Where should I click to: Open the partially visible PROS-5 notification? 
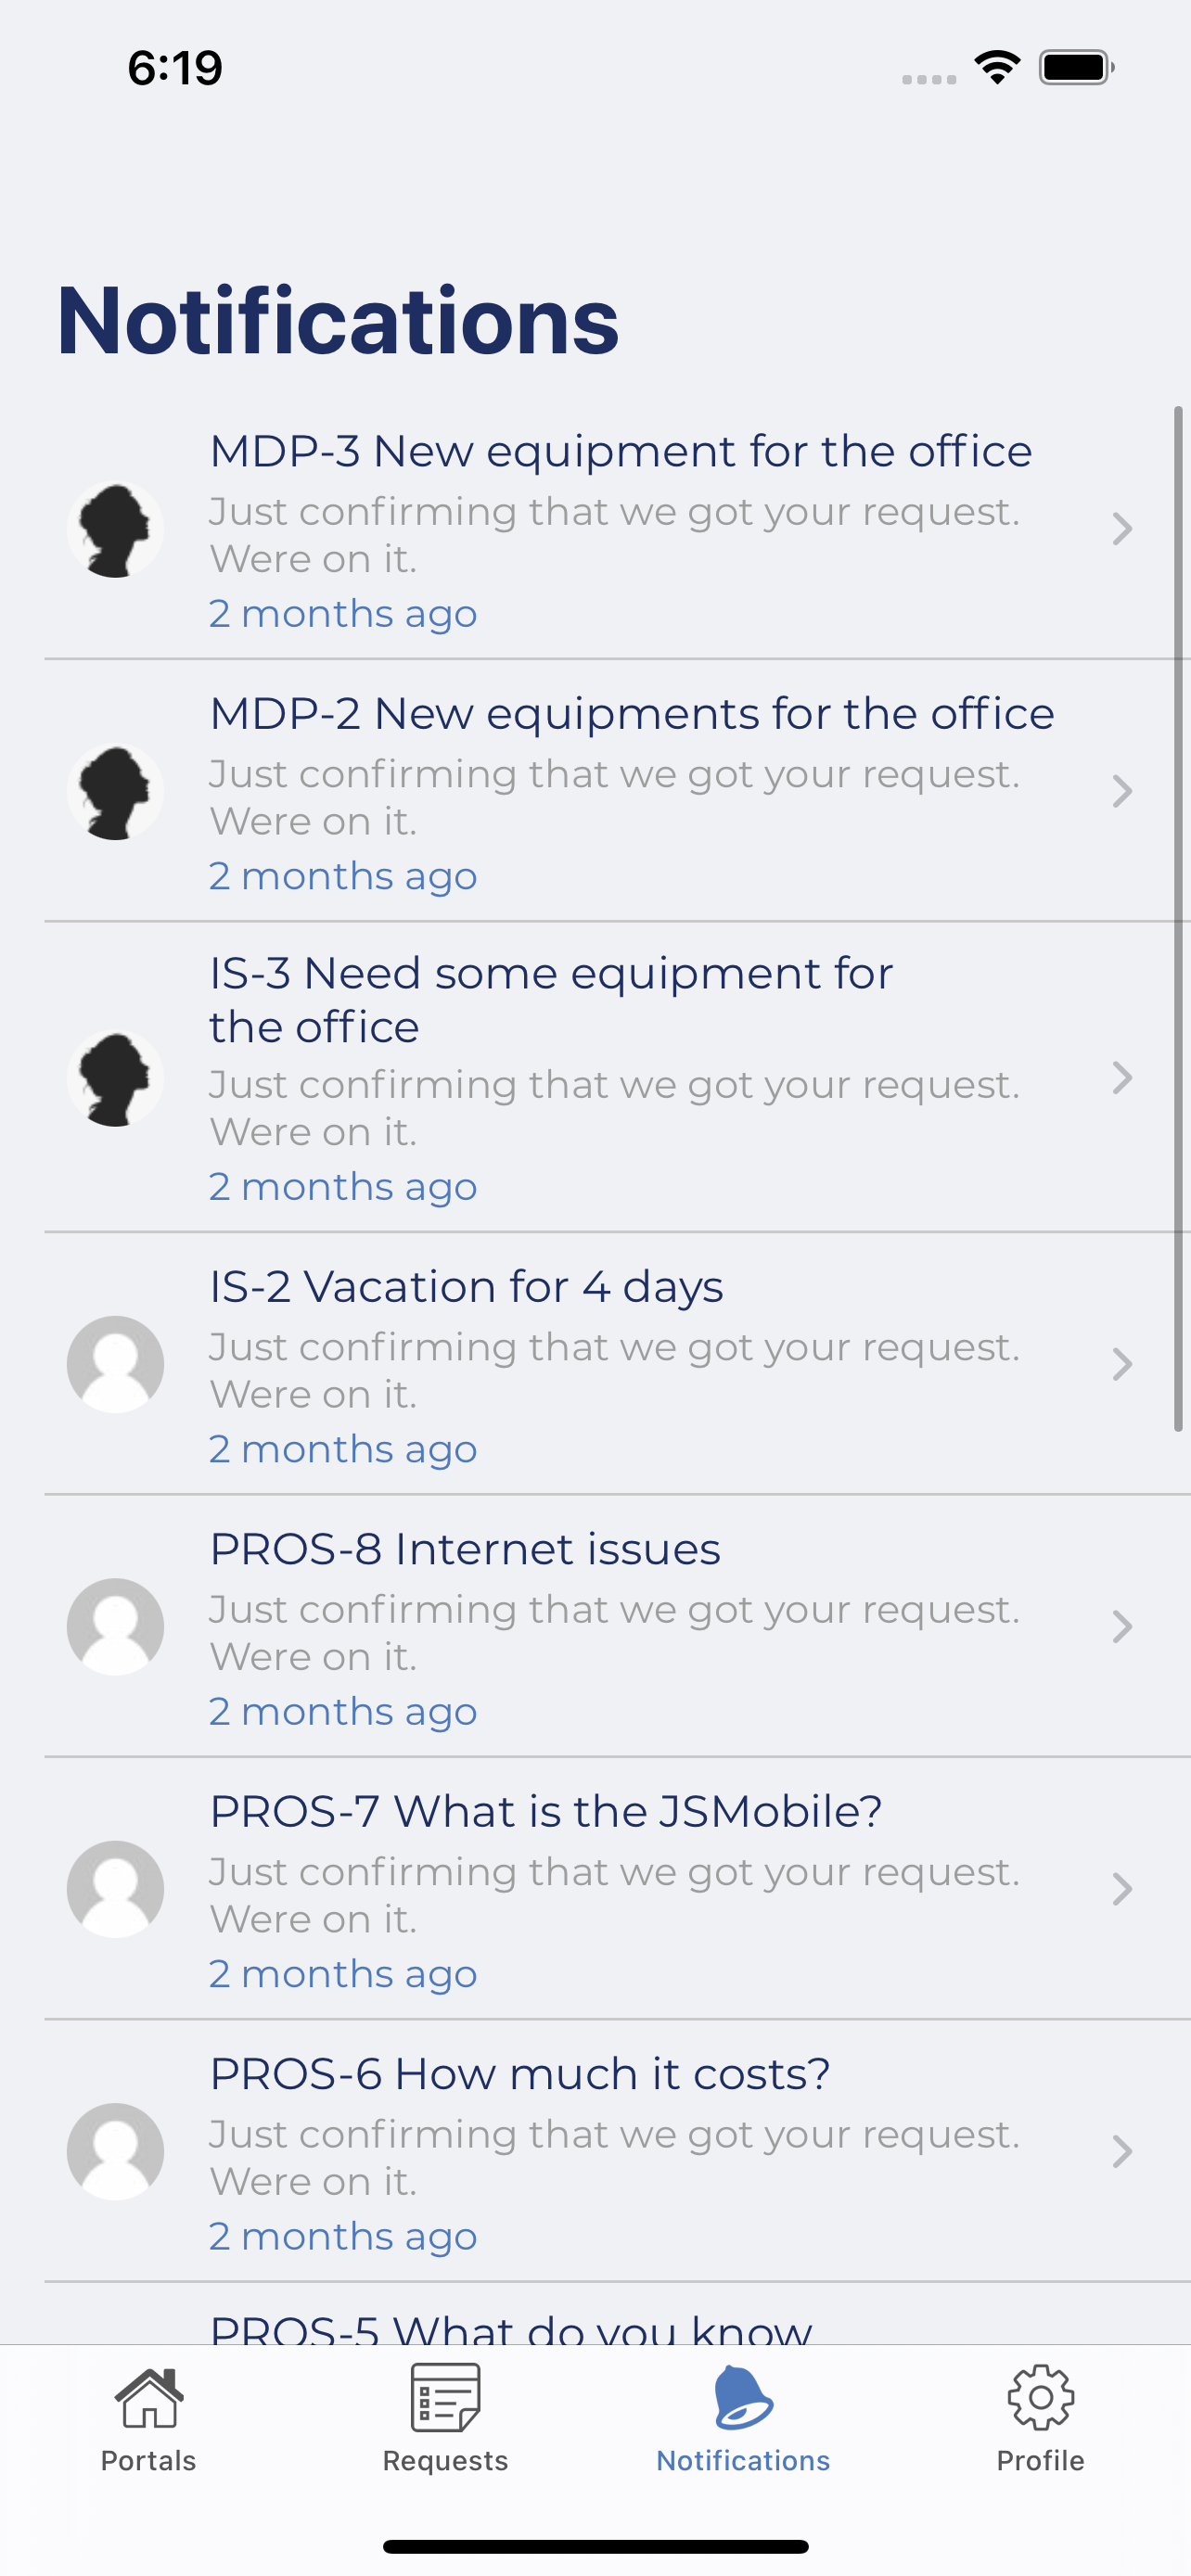pyautogui.click(x=618, y=2314)
